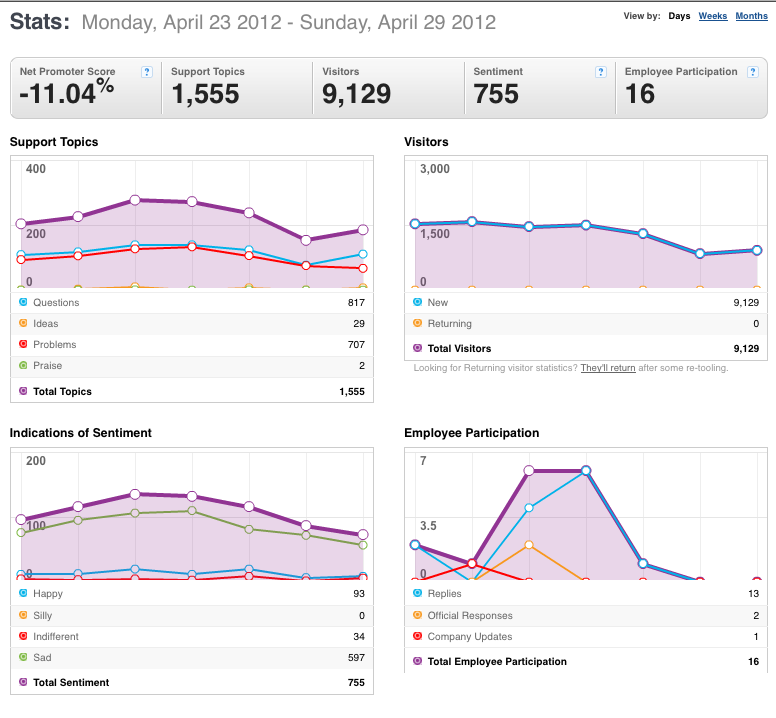Click the green Sad legend marker
The height and width of the screenshot is (718, 776).
[x=23, y=657]
